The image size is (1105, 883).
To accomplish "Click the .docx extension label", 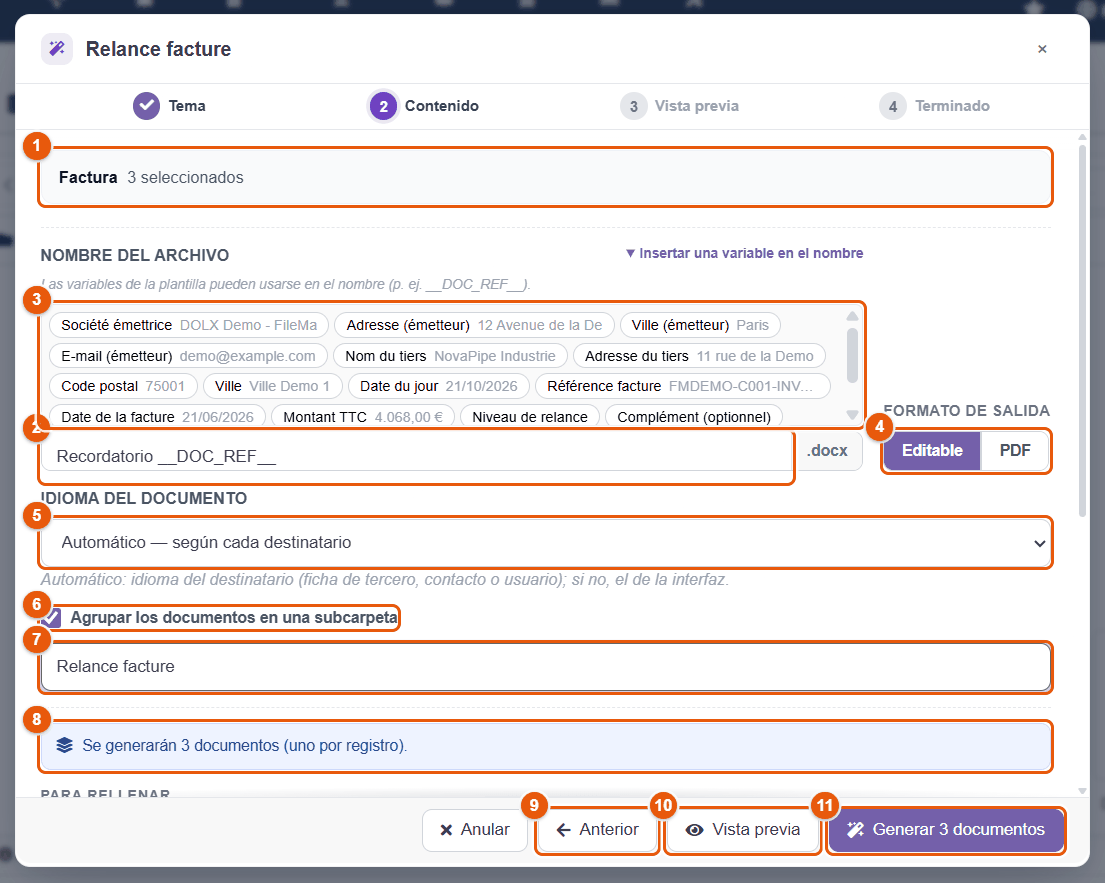I will (x=827, y=451).
